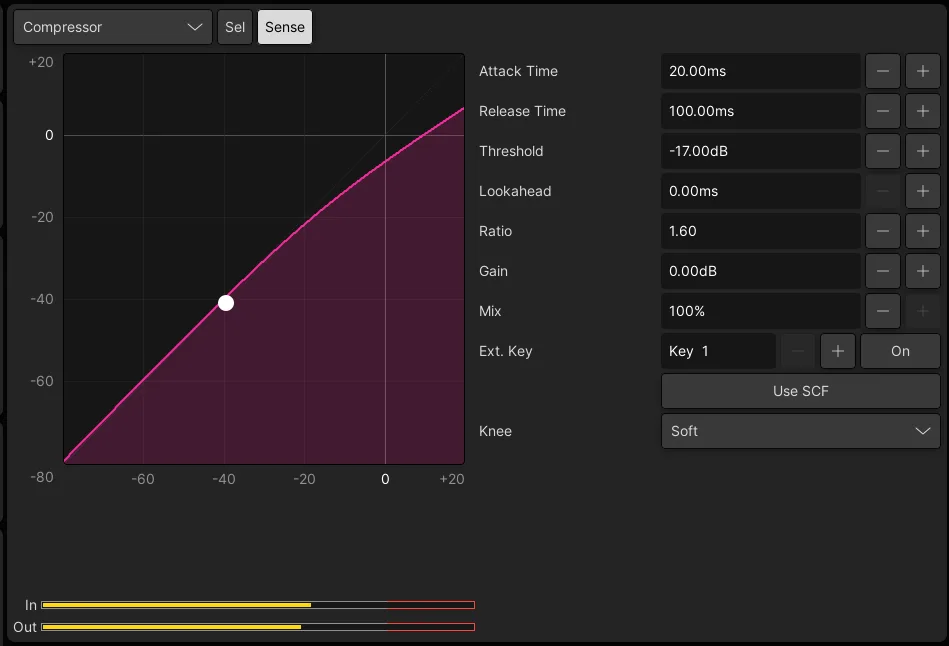The width and height of the screenshot is (949, 646).
Task: Click the Ext. Key value field
Action: coord(718,351)
